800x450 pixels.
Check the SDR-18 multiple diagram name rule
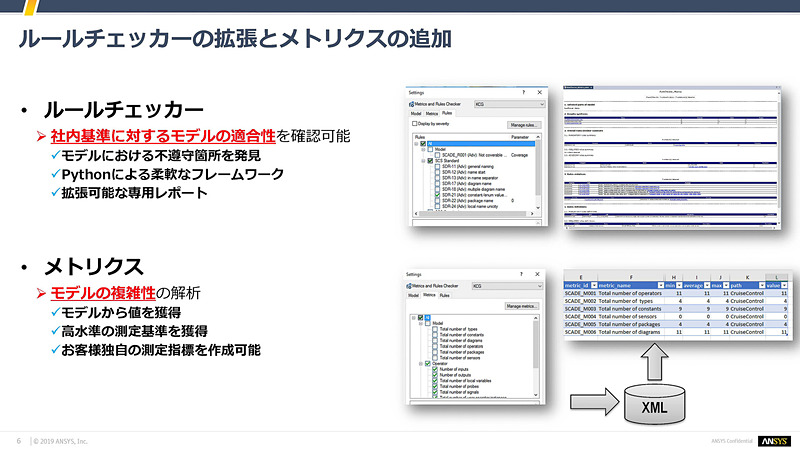pyautogui.click(x=437, y=189)
